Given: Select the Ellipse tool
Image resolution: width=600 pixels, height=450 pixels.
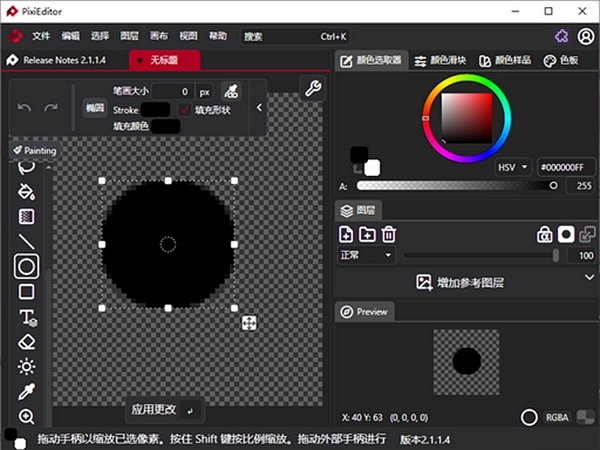Looking at the screenshot, I should 26,266.
